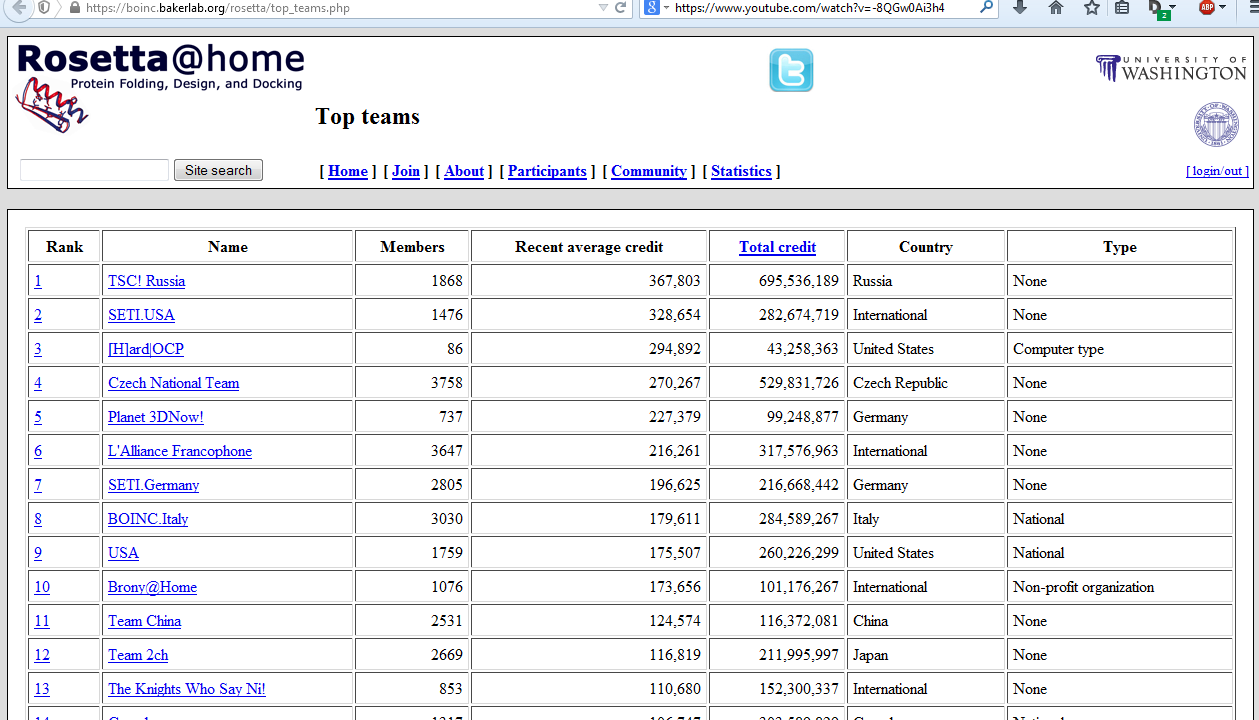Open the Adblock Plus dropdown arrow
The height and width of the screenshot is (720, 1259).
pyautogui.click(x=1223, y=8)
